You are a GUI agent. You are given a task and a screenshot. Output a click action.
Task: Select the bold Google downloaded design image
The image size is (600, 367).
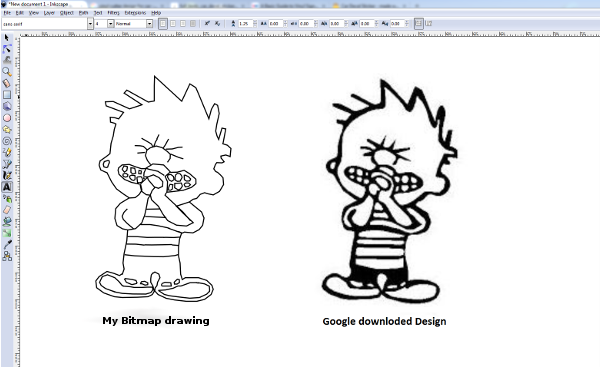click(x=390, y=191)
